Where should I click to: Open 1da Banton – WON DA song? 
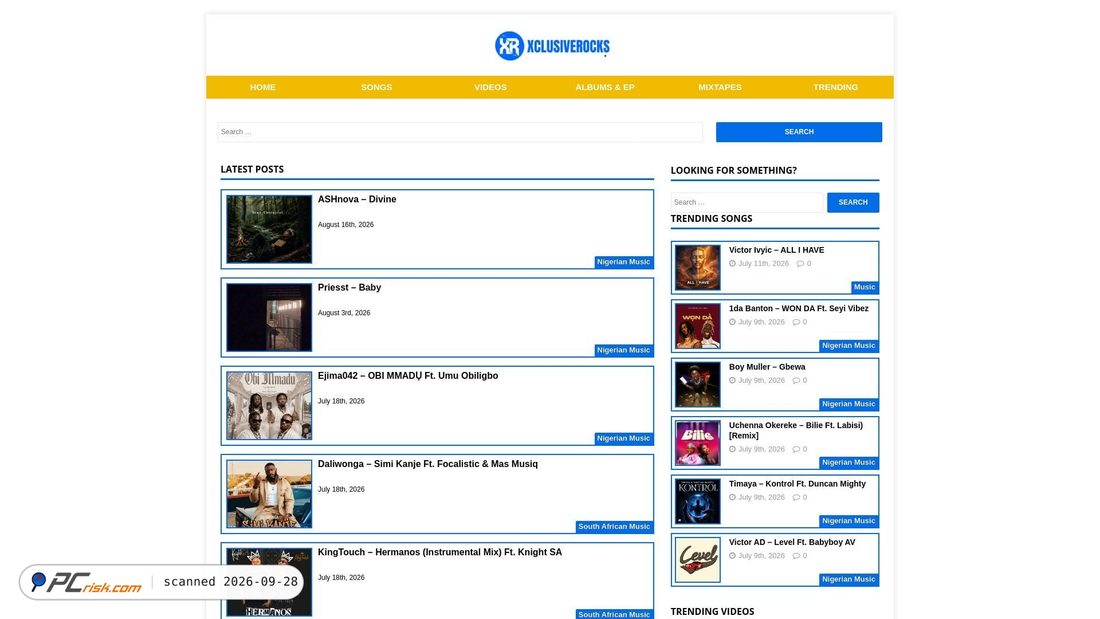[798, 308]
